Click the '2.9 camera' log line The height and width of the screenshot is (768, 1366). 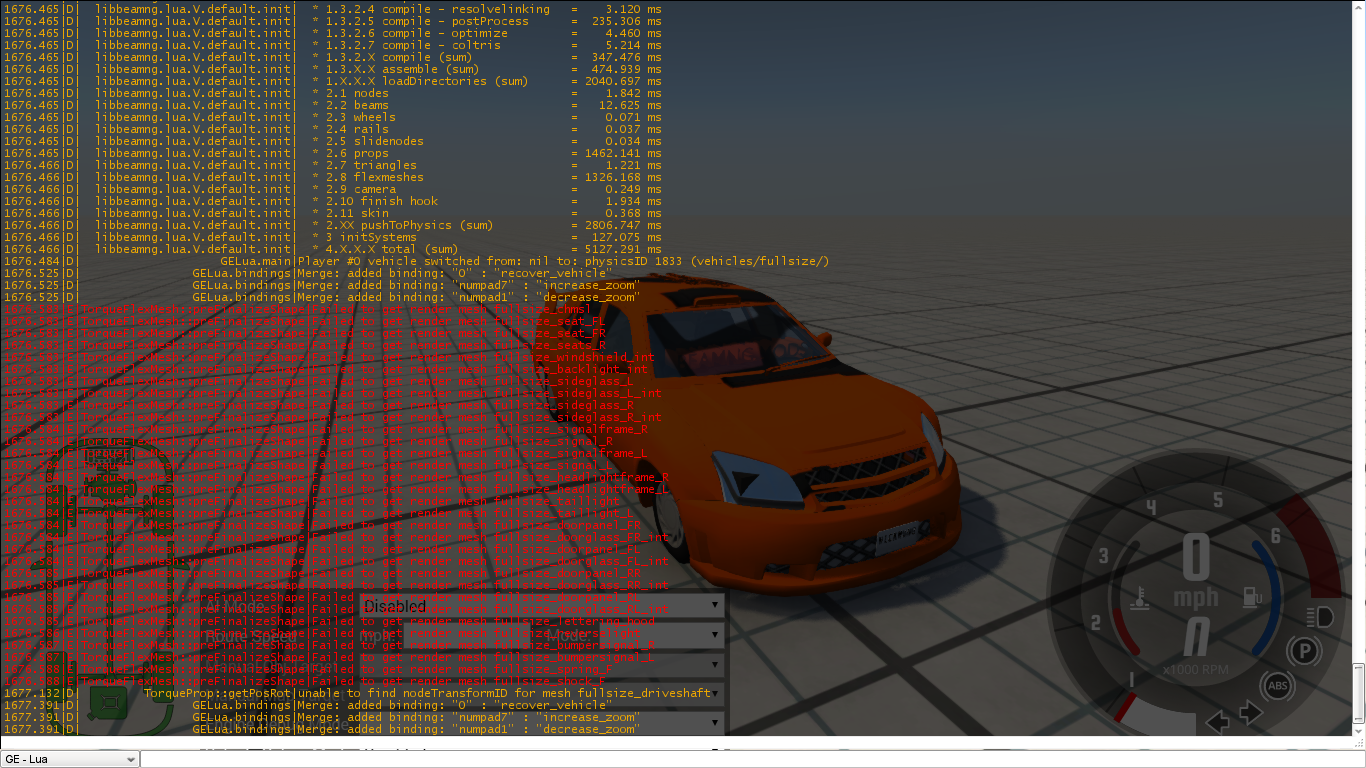pos(332,189)
